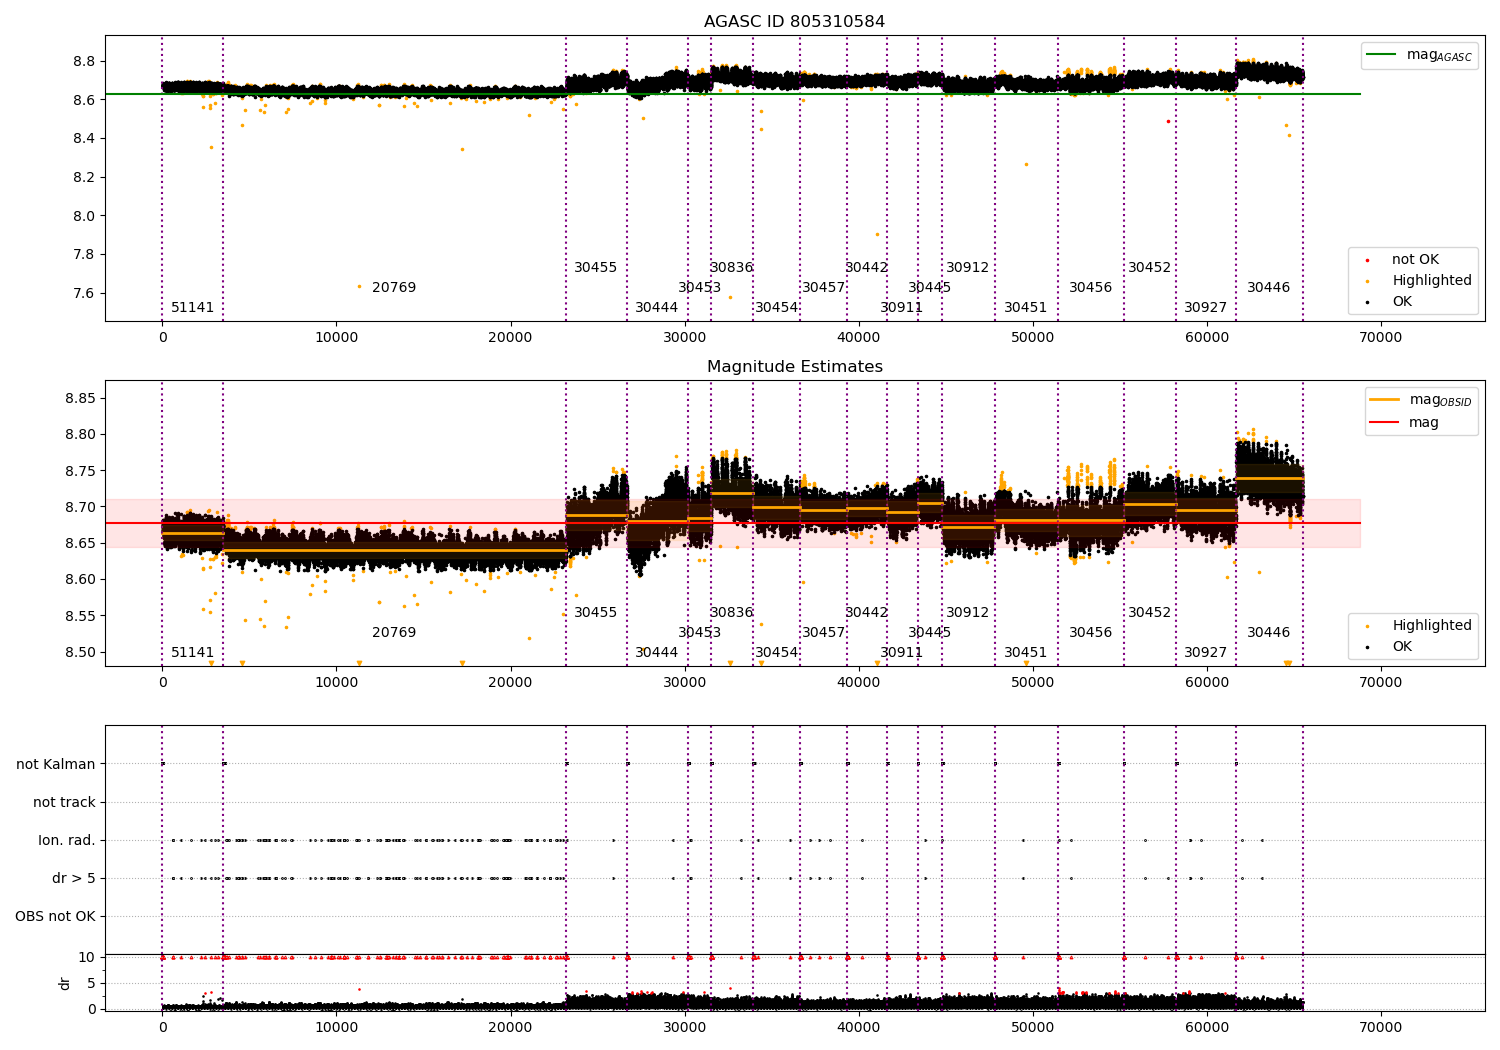1500x1050 pixels.
Task: Click the 'not track' axis label
Action: 64,802
